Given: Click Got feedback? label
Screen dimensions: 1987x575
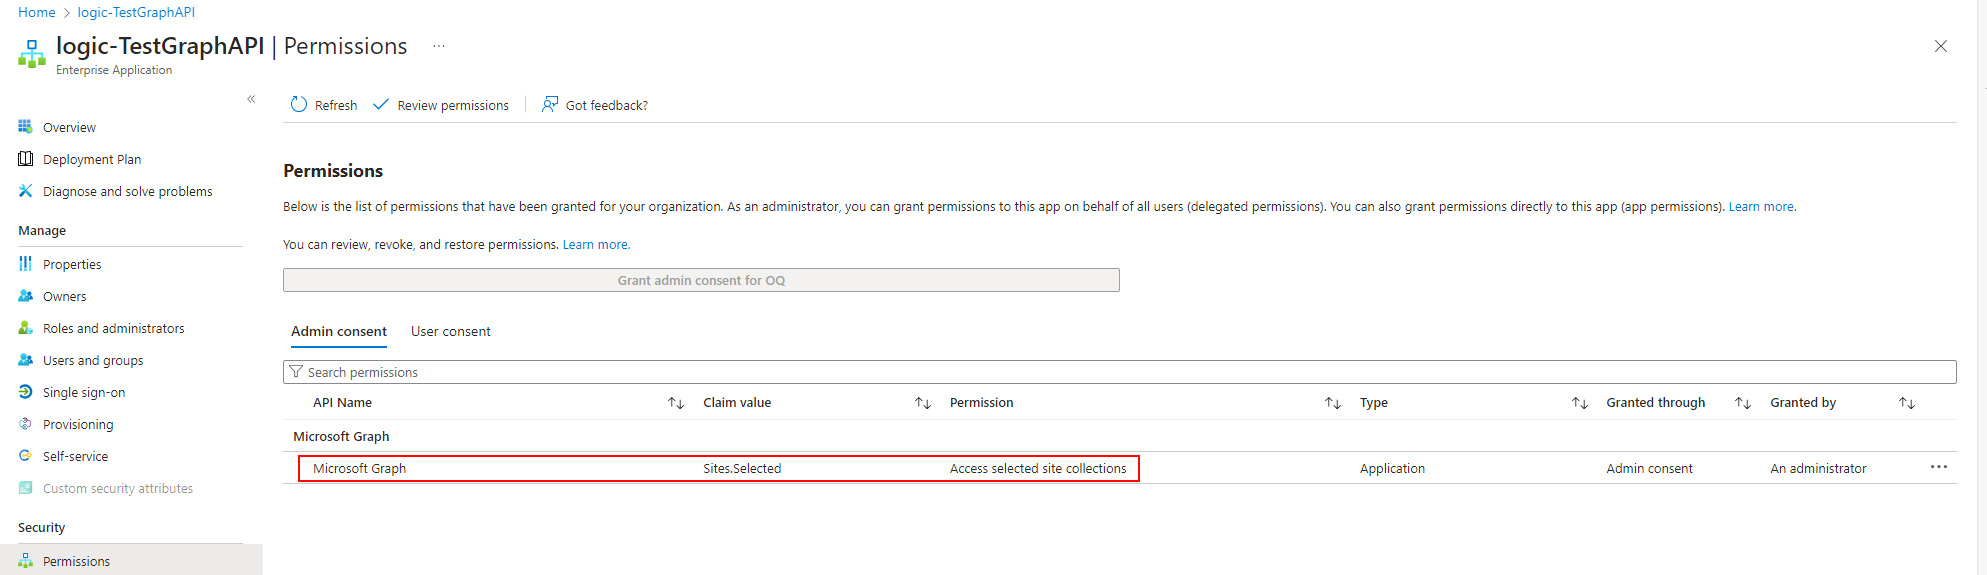Looking at the screenshot, I should [x=607, y=105].
